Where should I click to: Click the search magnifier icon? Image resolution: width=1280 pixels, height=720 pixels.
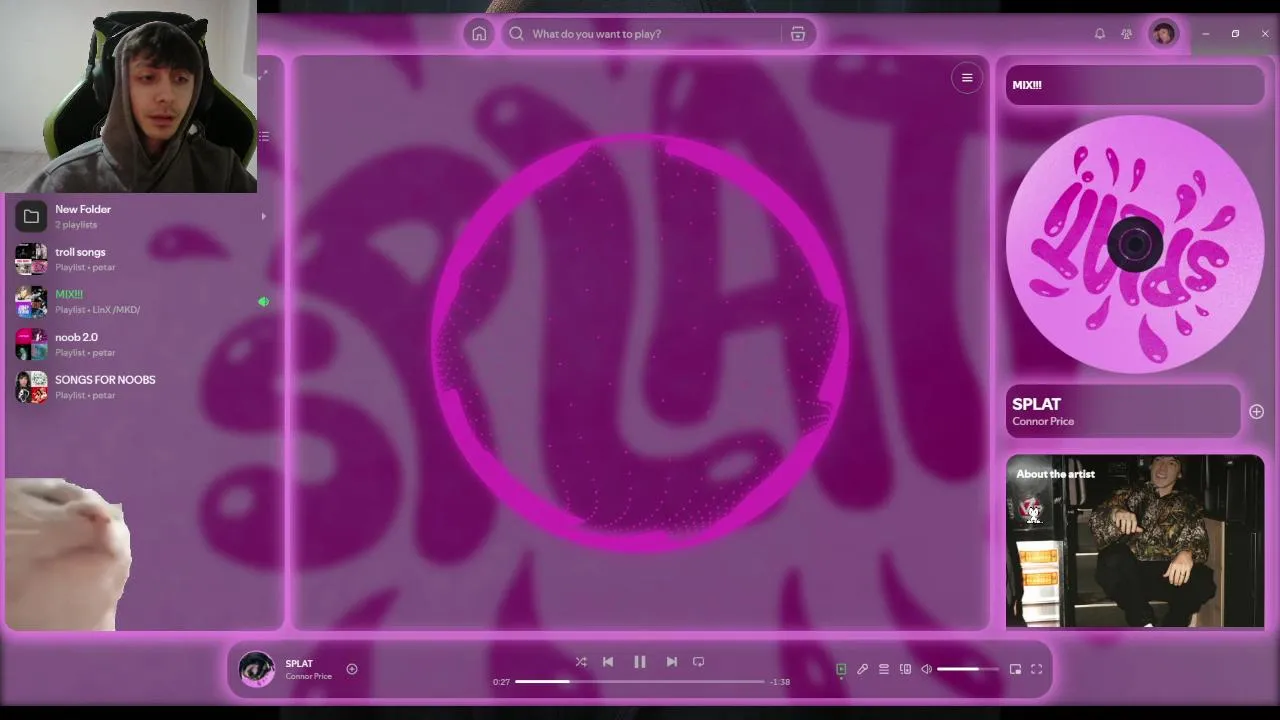(516, 34)
